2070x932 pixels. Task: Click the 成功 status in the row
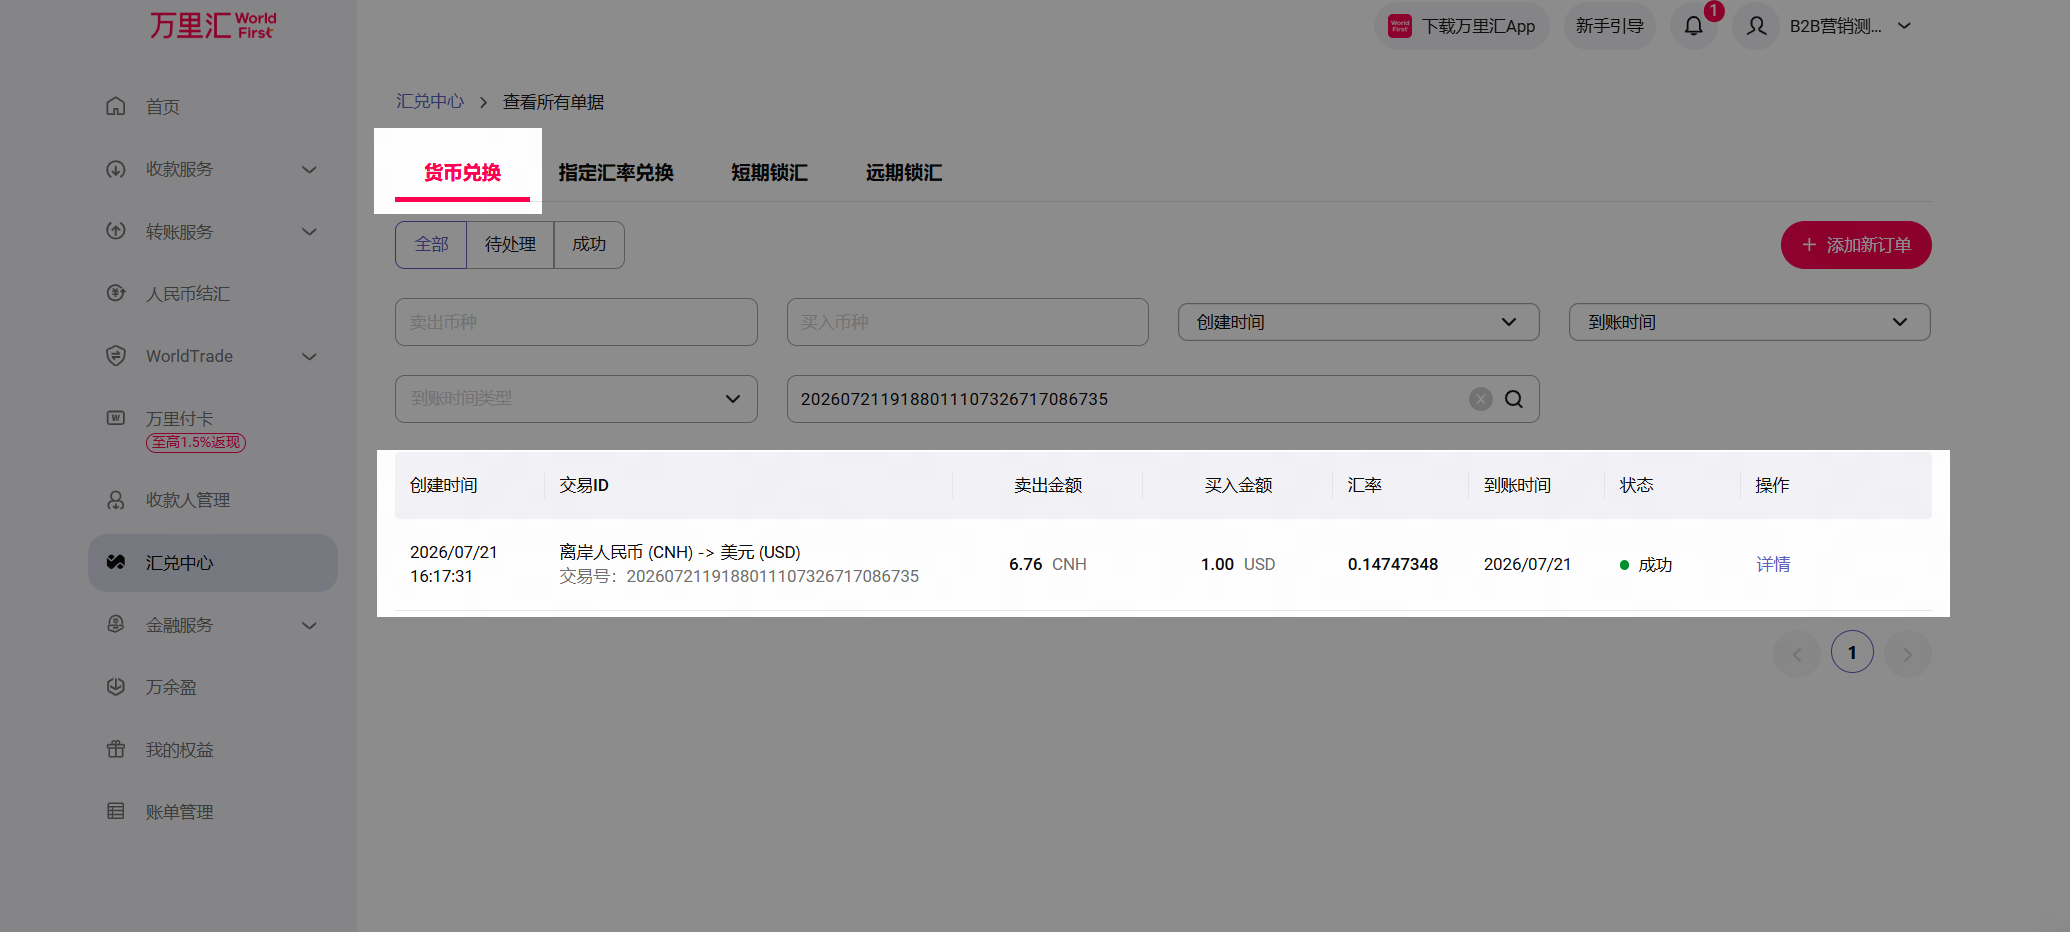[x=1646, y=565]
